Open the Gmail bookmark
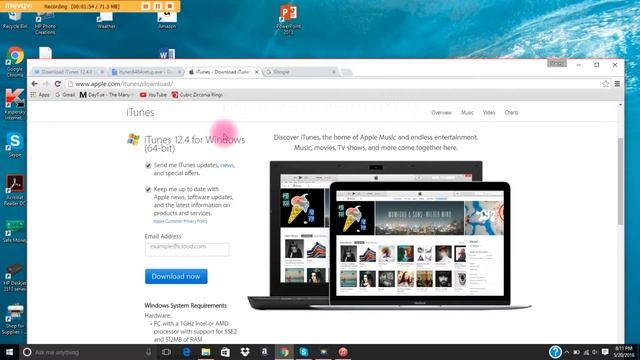This screenshot has width=640, height=360. click(x=65, y=95)
